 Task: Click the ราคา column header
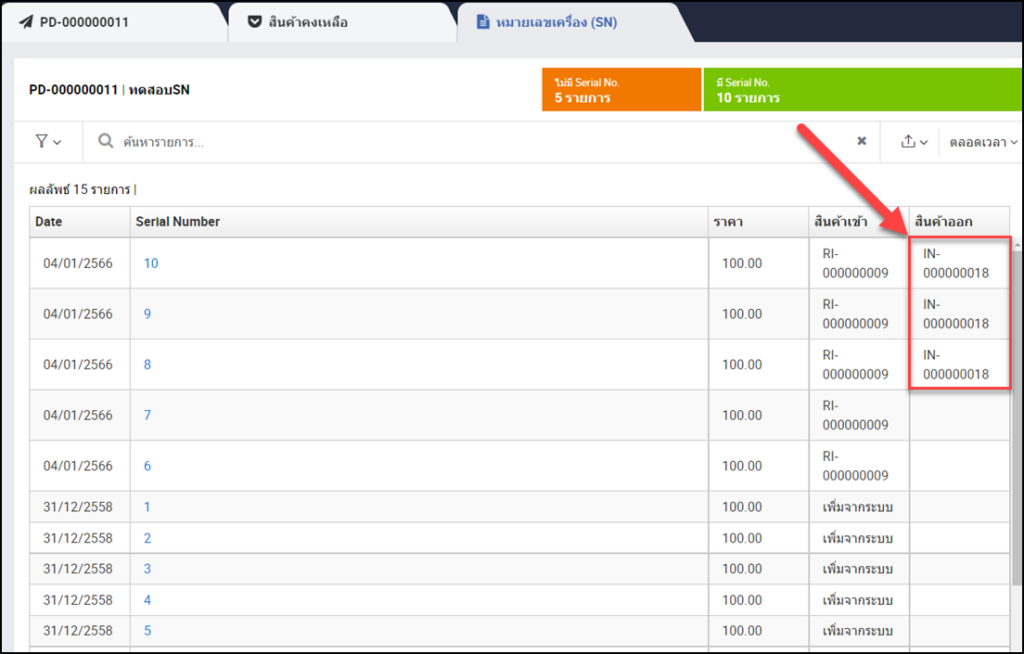(x=726, y=221)
